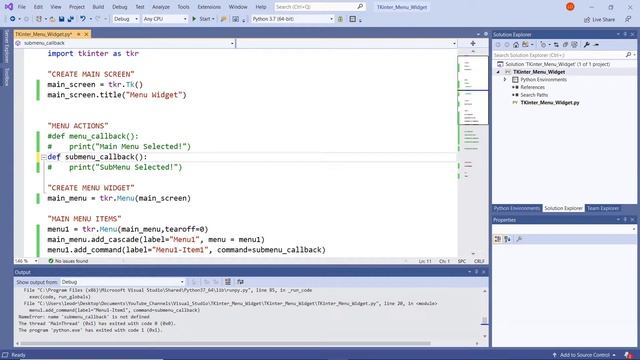Click the Clear All icon in Output toolbar
640x360 pixels.
click(228, 282)
